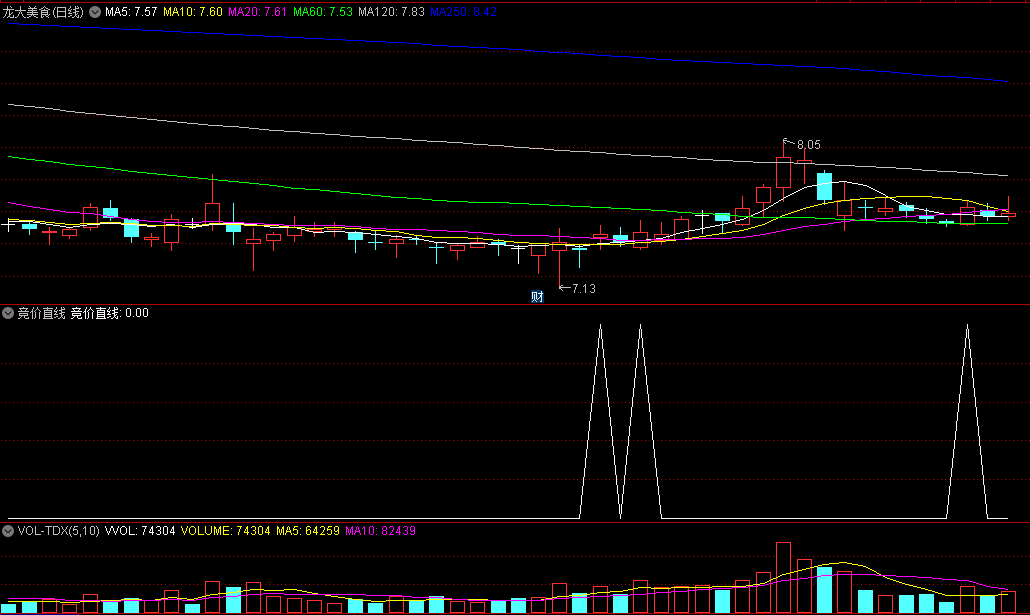The width and height of the screenshot is (1030, 615).
Task: Click the VOLUME: 74304 readout
Action: coord(225,531)
